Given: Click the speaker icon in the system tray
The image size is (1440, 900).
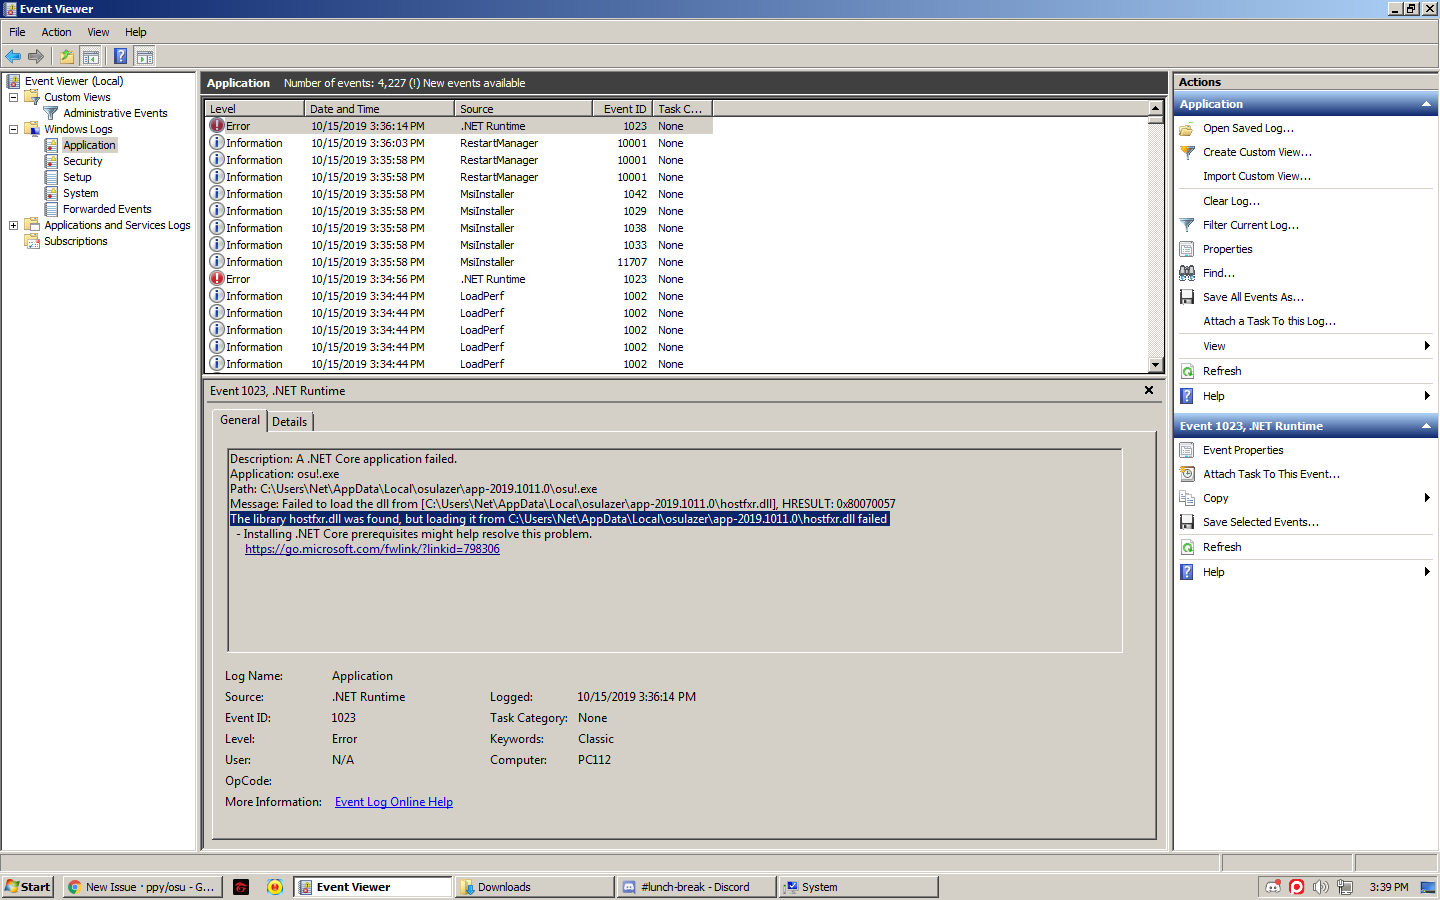Looking at the screenshot, I should (x=1318, y=886).
